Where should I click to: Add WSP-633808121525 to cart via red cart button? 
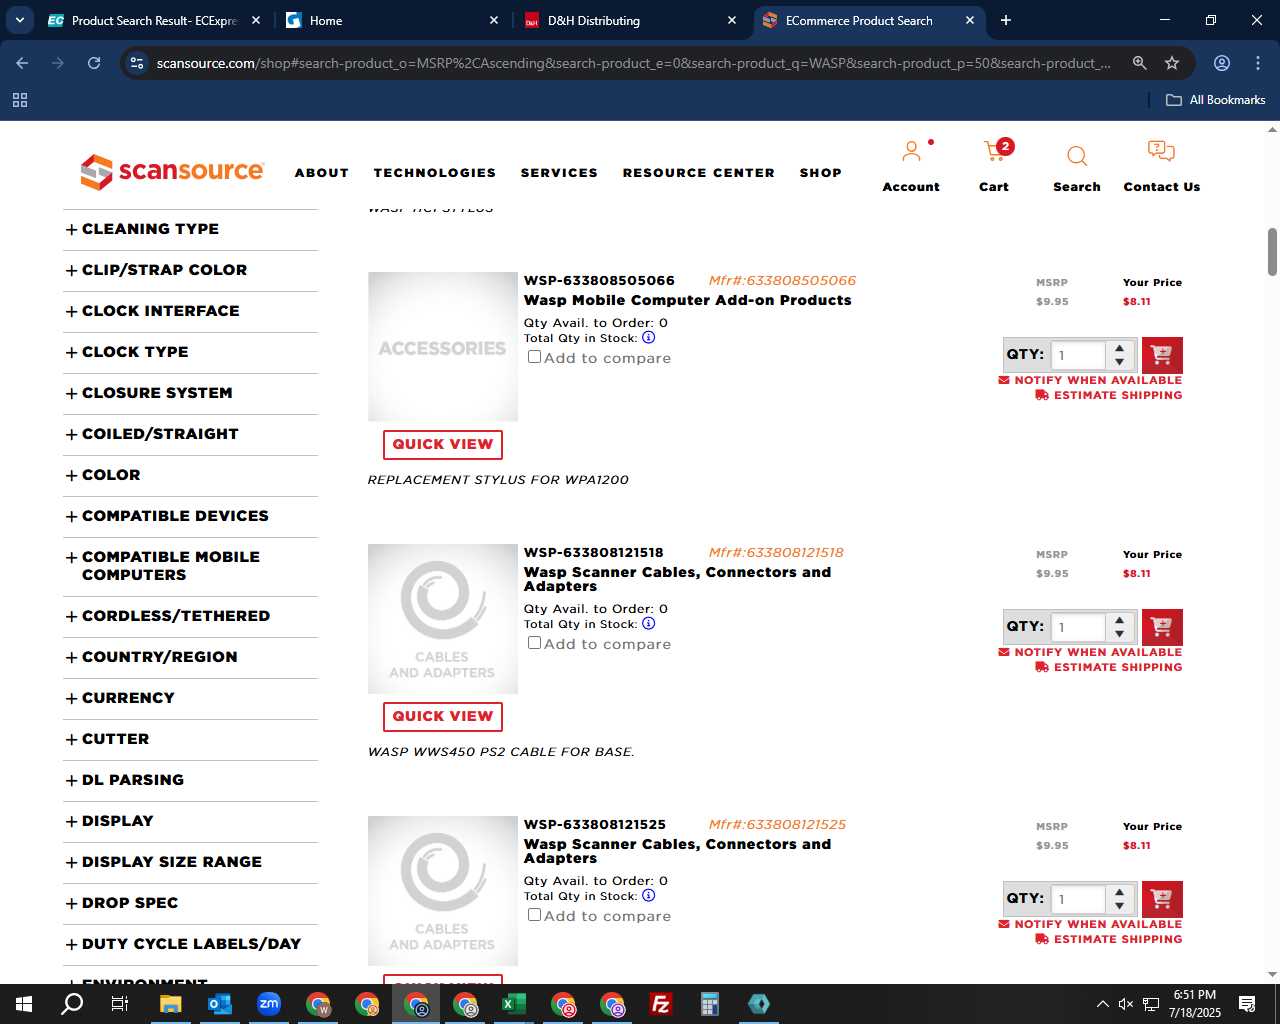[x=1161, y=899]
